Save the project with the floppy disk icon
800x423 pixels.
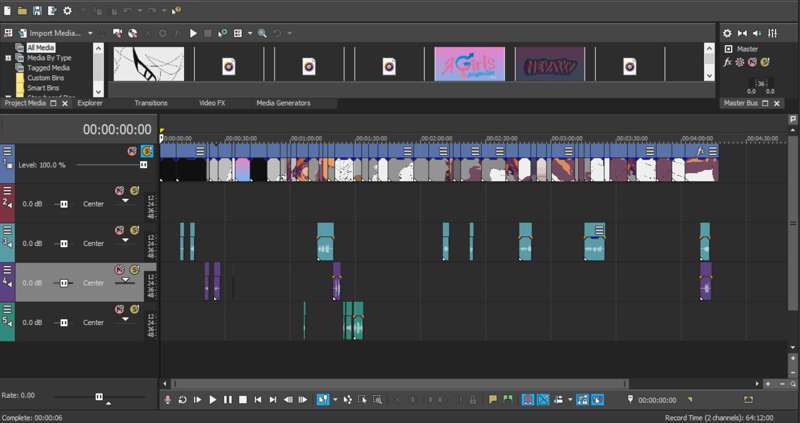pyautogui.click(x=37, y=11)
